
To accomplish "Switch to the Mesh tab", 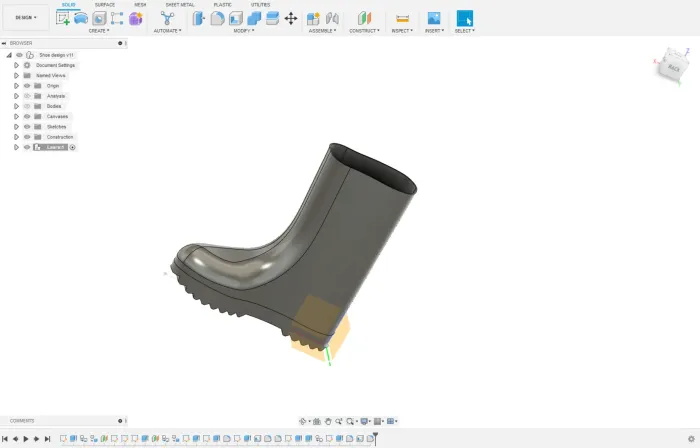I will pos(140,4).
